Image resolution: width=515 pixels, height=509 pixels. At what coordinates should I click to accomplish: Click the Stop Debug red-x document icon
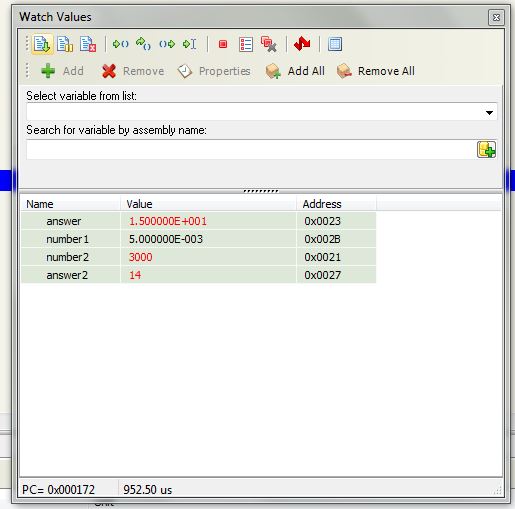coord(88,44)
